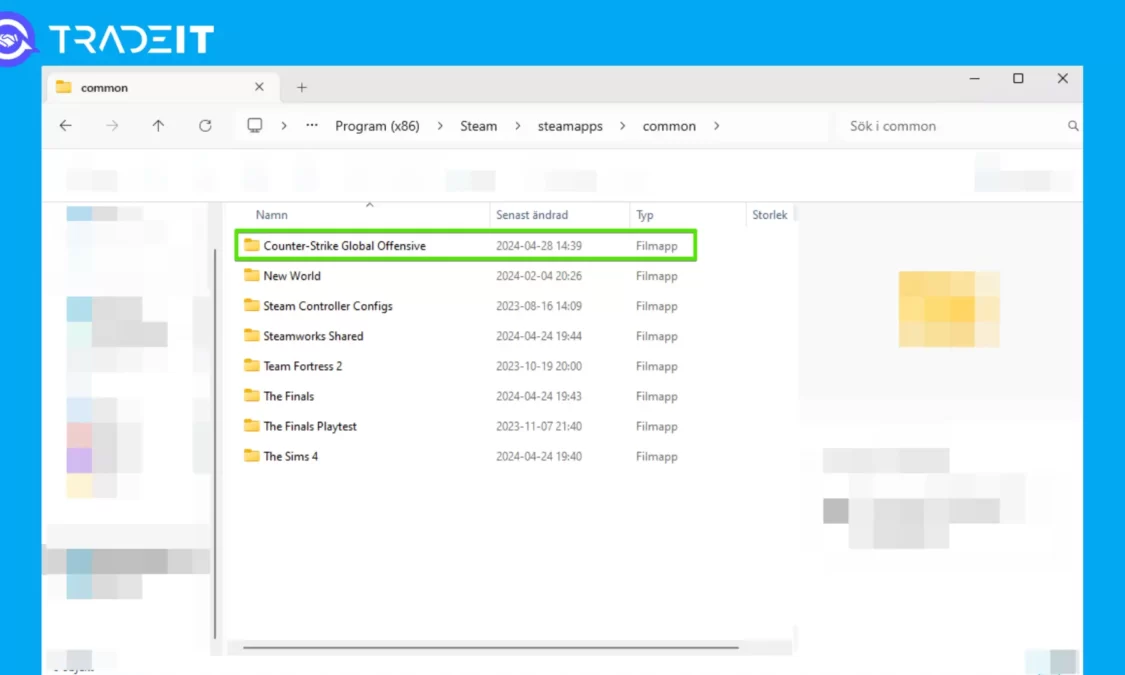Click date 2024-04-24 19:44
This screenshot has width=1125, height=675.
click(539, 336)
